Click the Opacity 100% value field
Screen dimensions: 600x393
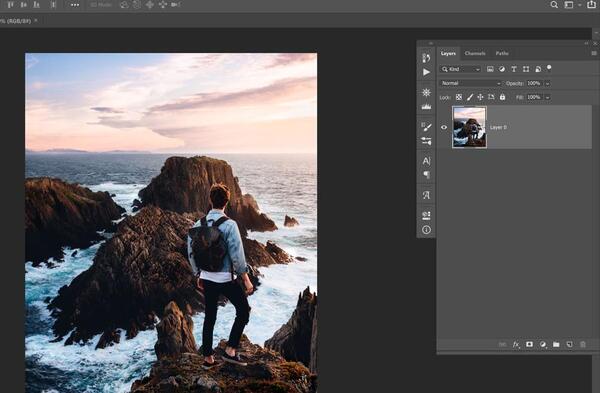[534, 83]
